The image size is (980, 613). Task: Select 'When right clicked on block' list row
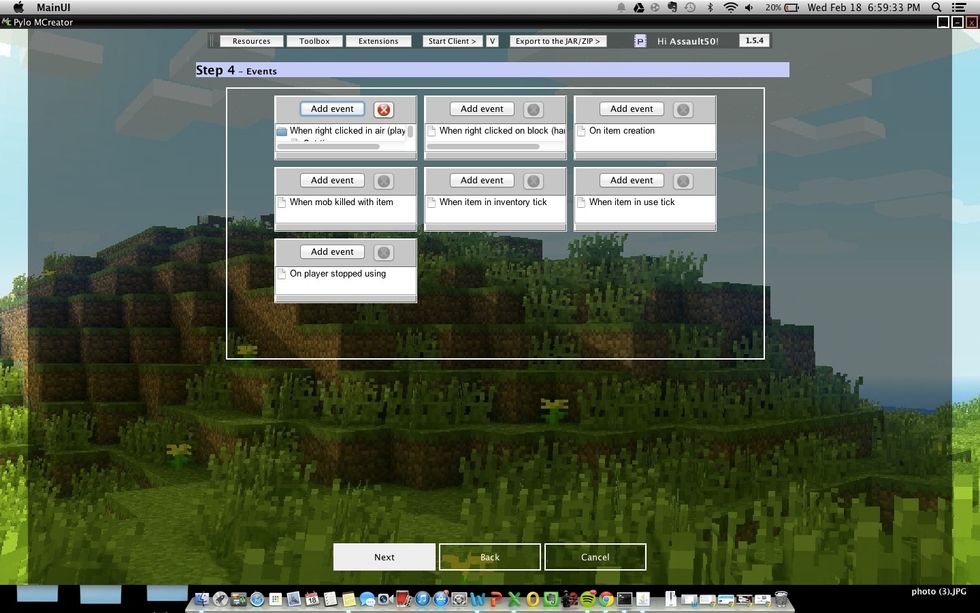(496, 131)
